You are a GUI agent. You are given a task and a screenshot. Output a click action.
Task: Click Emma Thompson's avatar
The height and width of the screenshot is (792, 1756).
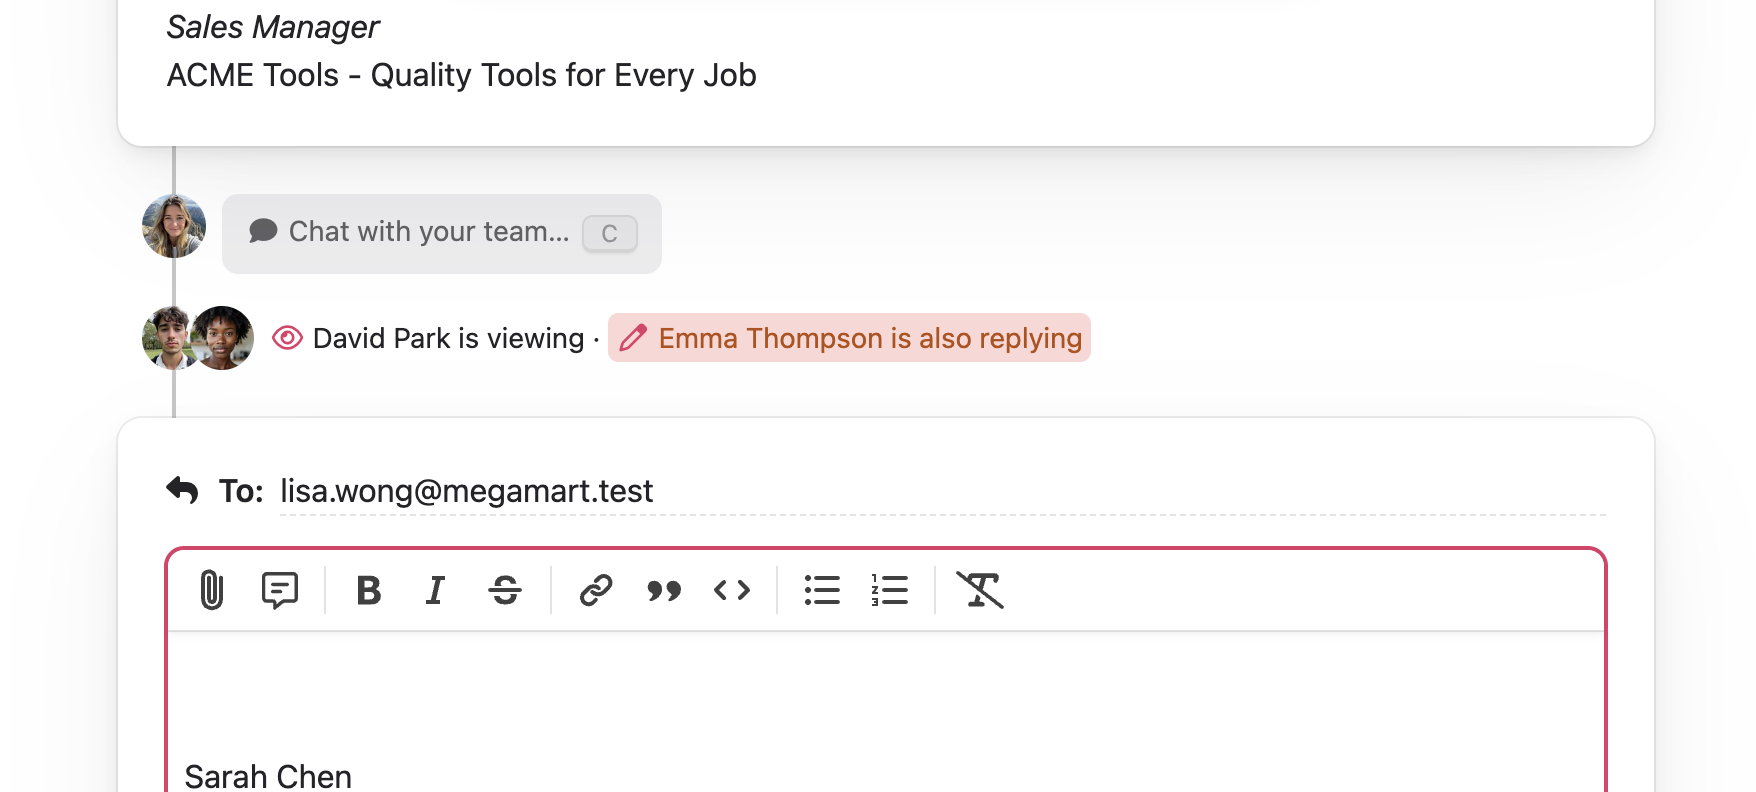coord(224,338)
